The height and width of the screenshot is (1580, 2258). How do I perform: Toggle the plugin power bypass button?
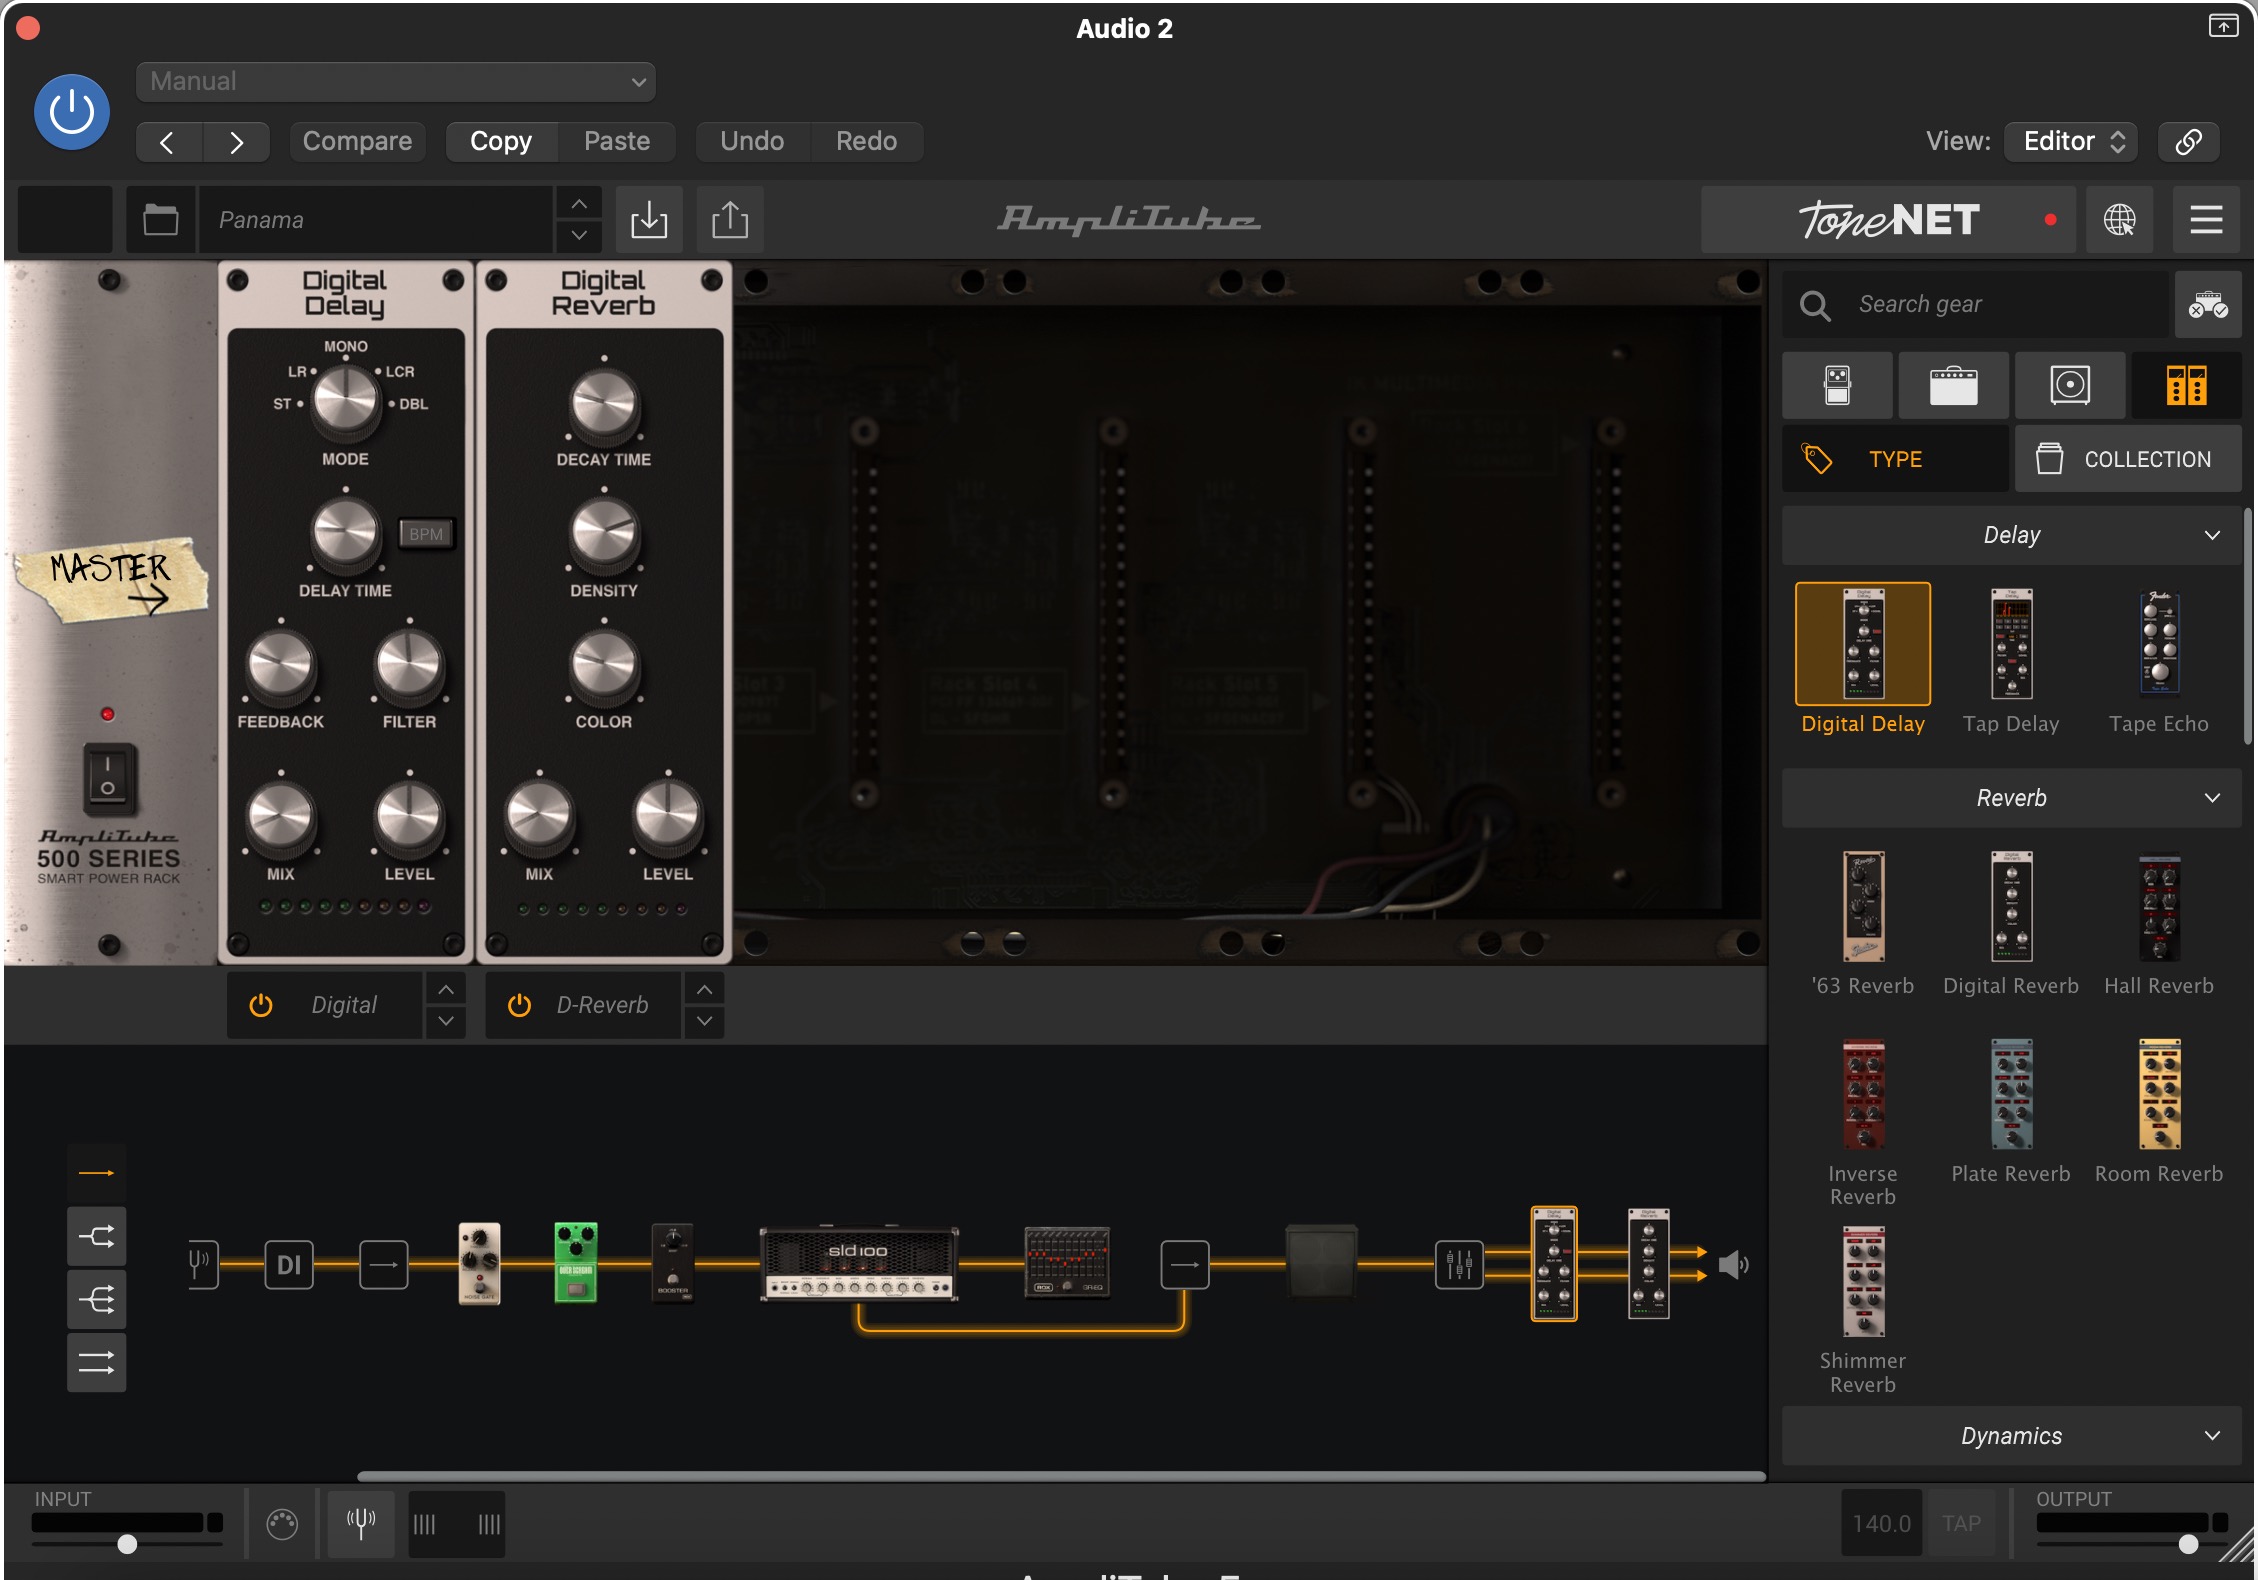tap(72, 112)
